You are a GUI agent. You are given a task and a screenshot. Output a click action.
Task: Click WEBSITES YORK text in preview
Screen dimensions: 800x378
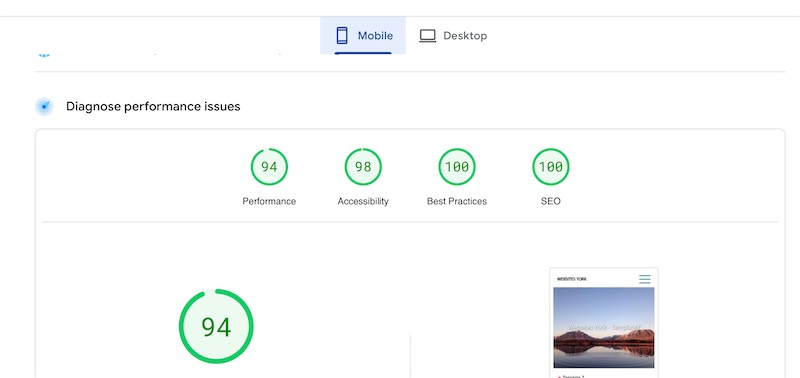571,279
